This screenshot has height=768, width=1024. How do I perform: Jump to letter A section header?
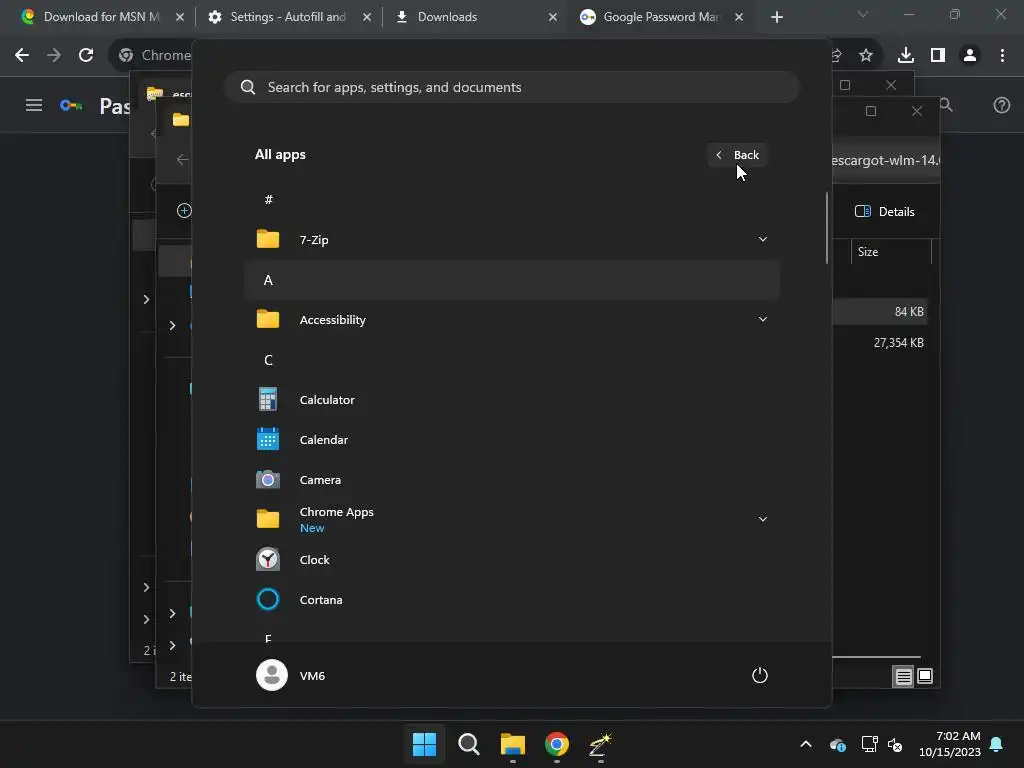pos(512,280)
